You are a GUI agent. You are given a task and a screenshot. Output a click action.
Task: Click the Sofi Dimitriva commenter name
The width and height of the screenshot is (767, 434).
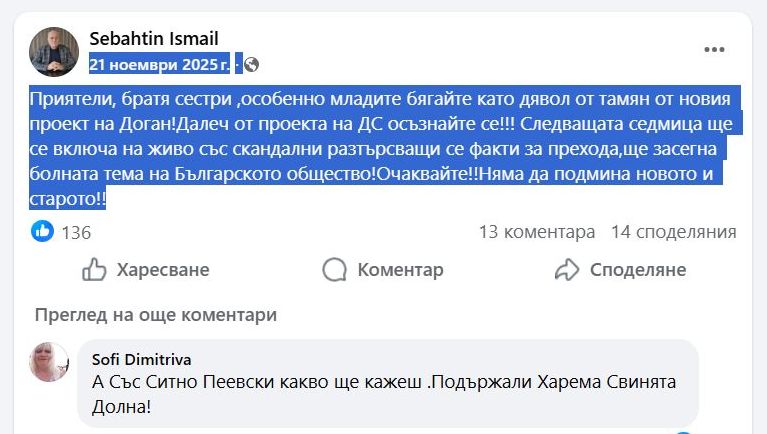click(141, 359)
